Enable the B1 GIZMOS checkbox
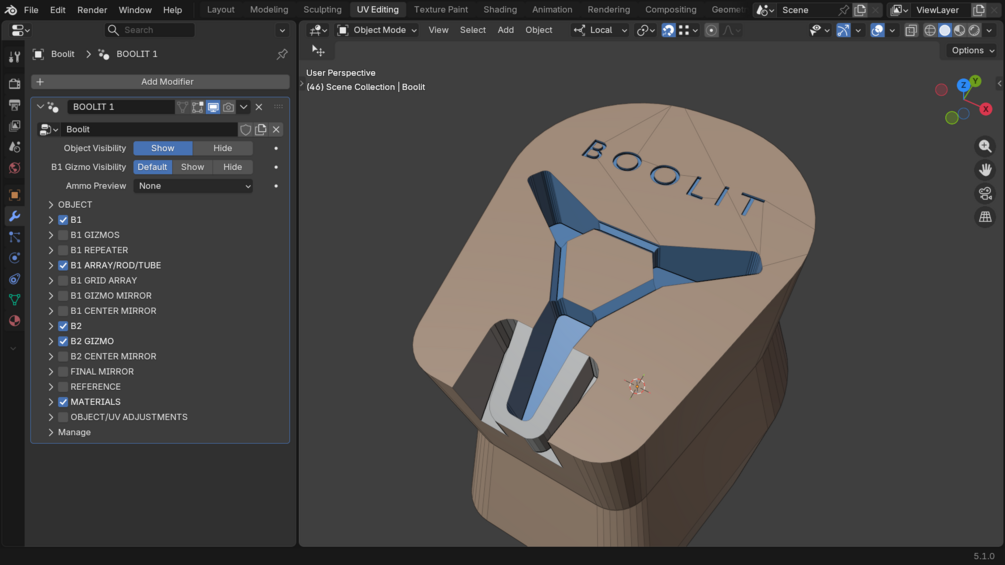The height and width of the screenshot is (565, 1005). click(x=63, y=235)
